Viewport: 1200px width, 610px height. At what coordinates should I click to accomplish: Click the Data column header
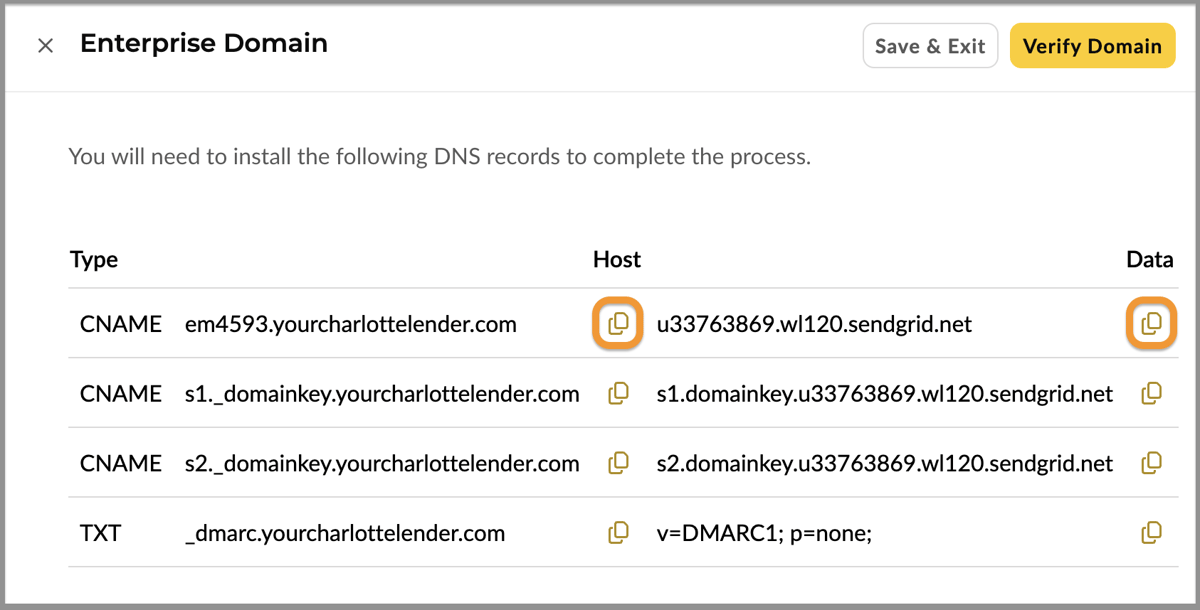pyautogui.click(x=1150, y=259)
